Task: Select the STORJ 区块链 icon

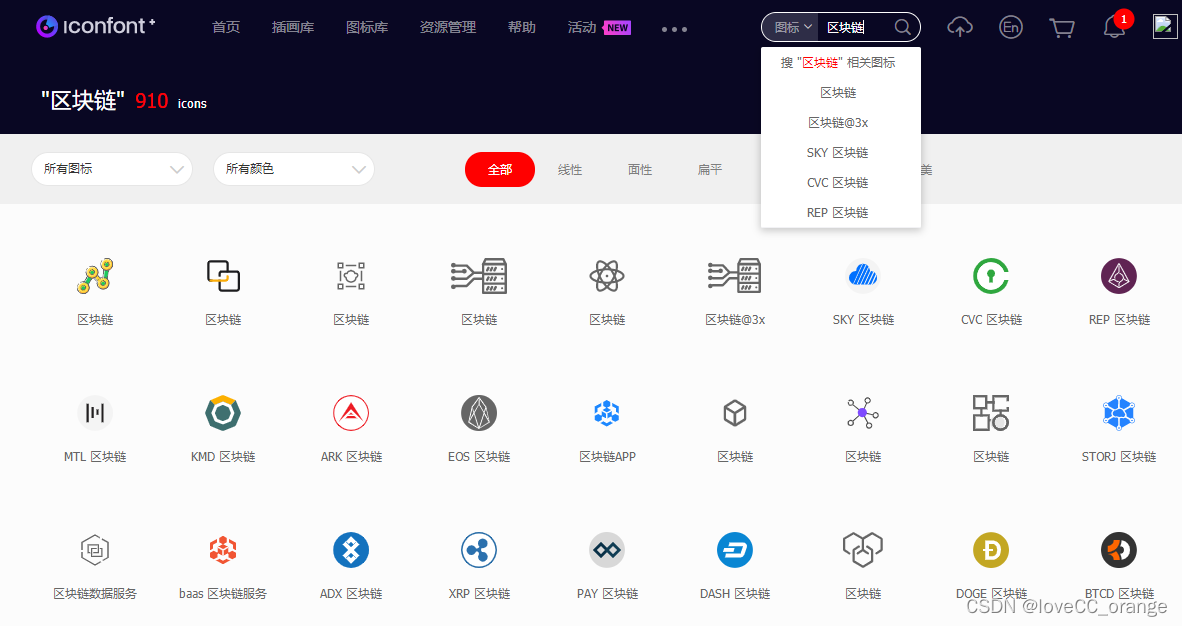Action: [x=1119, y=413]
